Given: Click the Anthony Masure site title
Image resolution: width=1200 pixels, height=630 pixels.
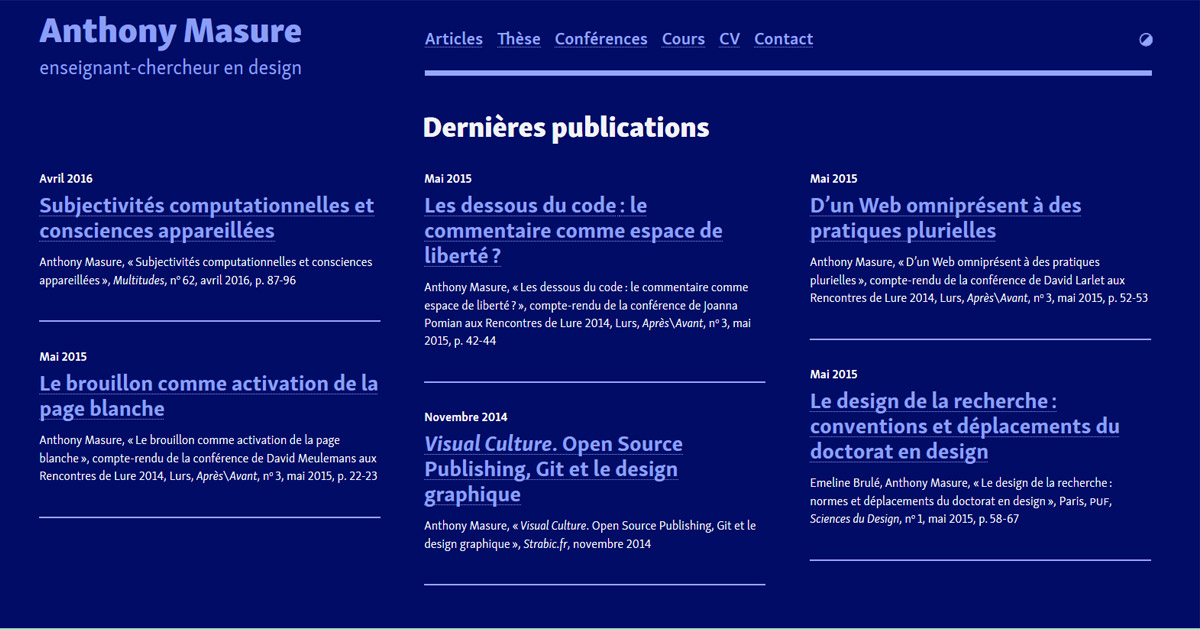Looking at the screenshot, I should point(170,31).
